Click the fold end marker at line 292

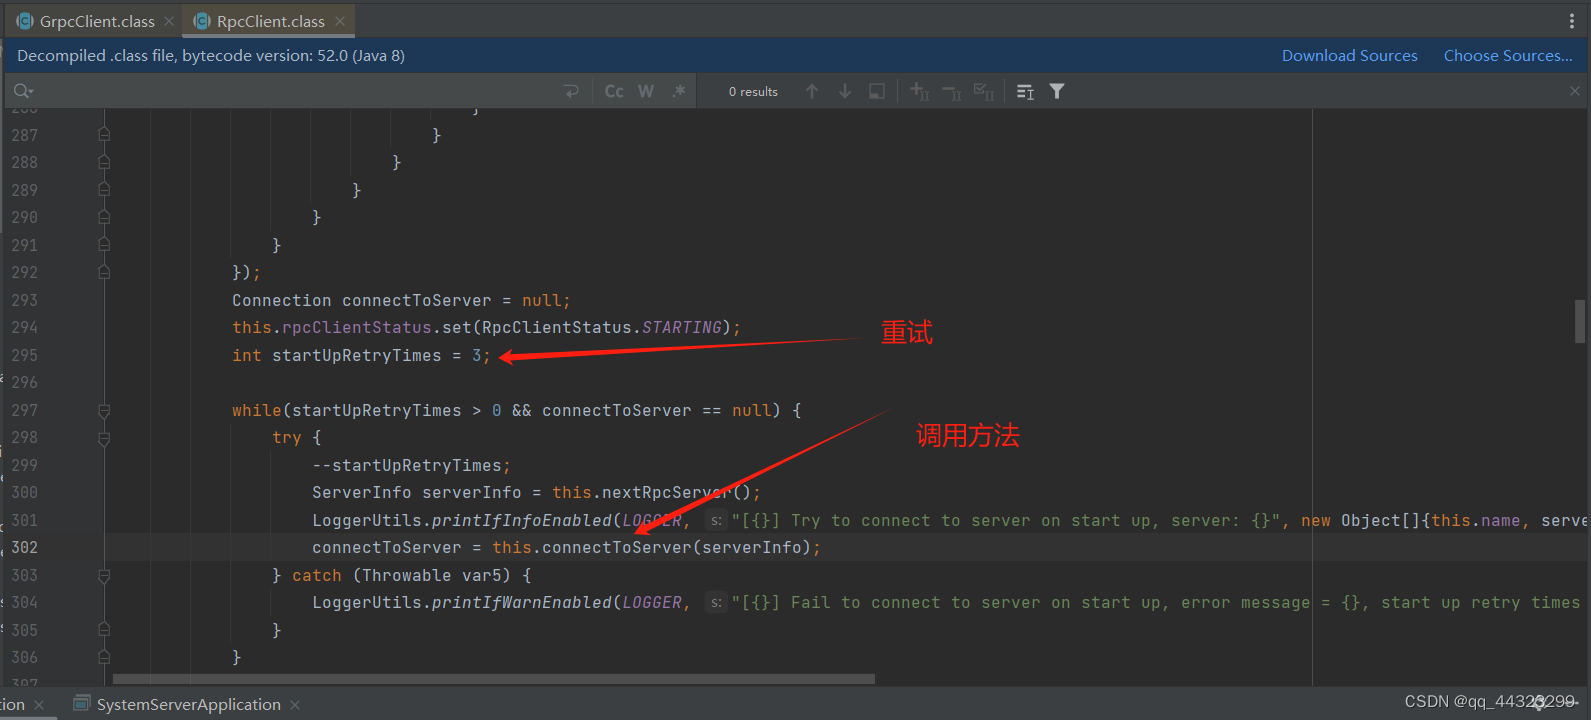click(104, 272)
